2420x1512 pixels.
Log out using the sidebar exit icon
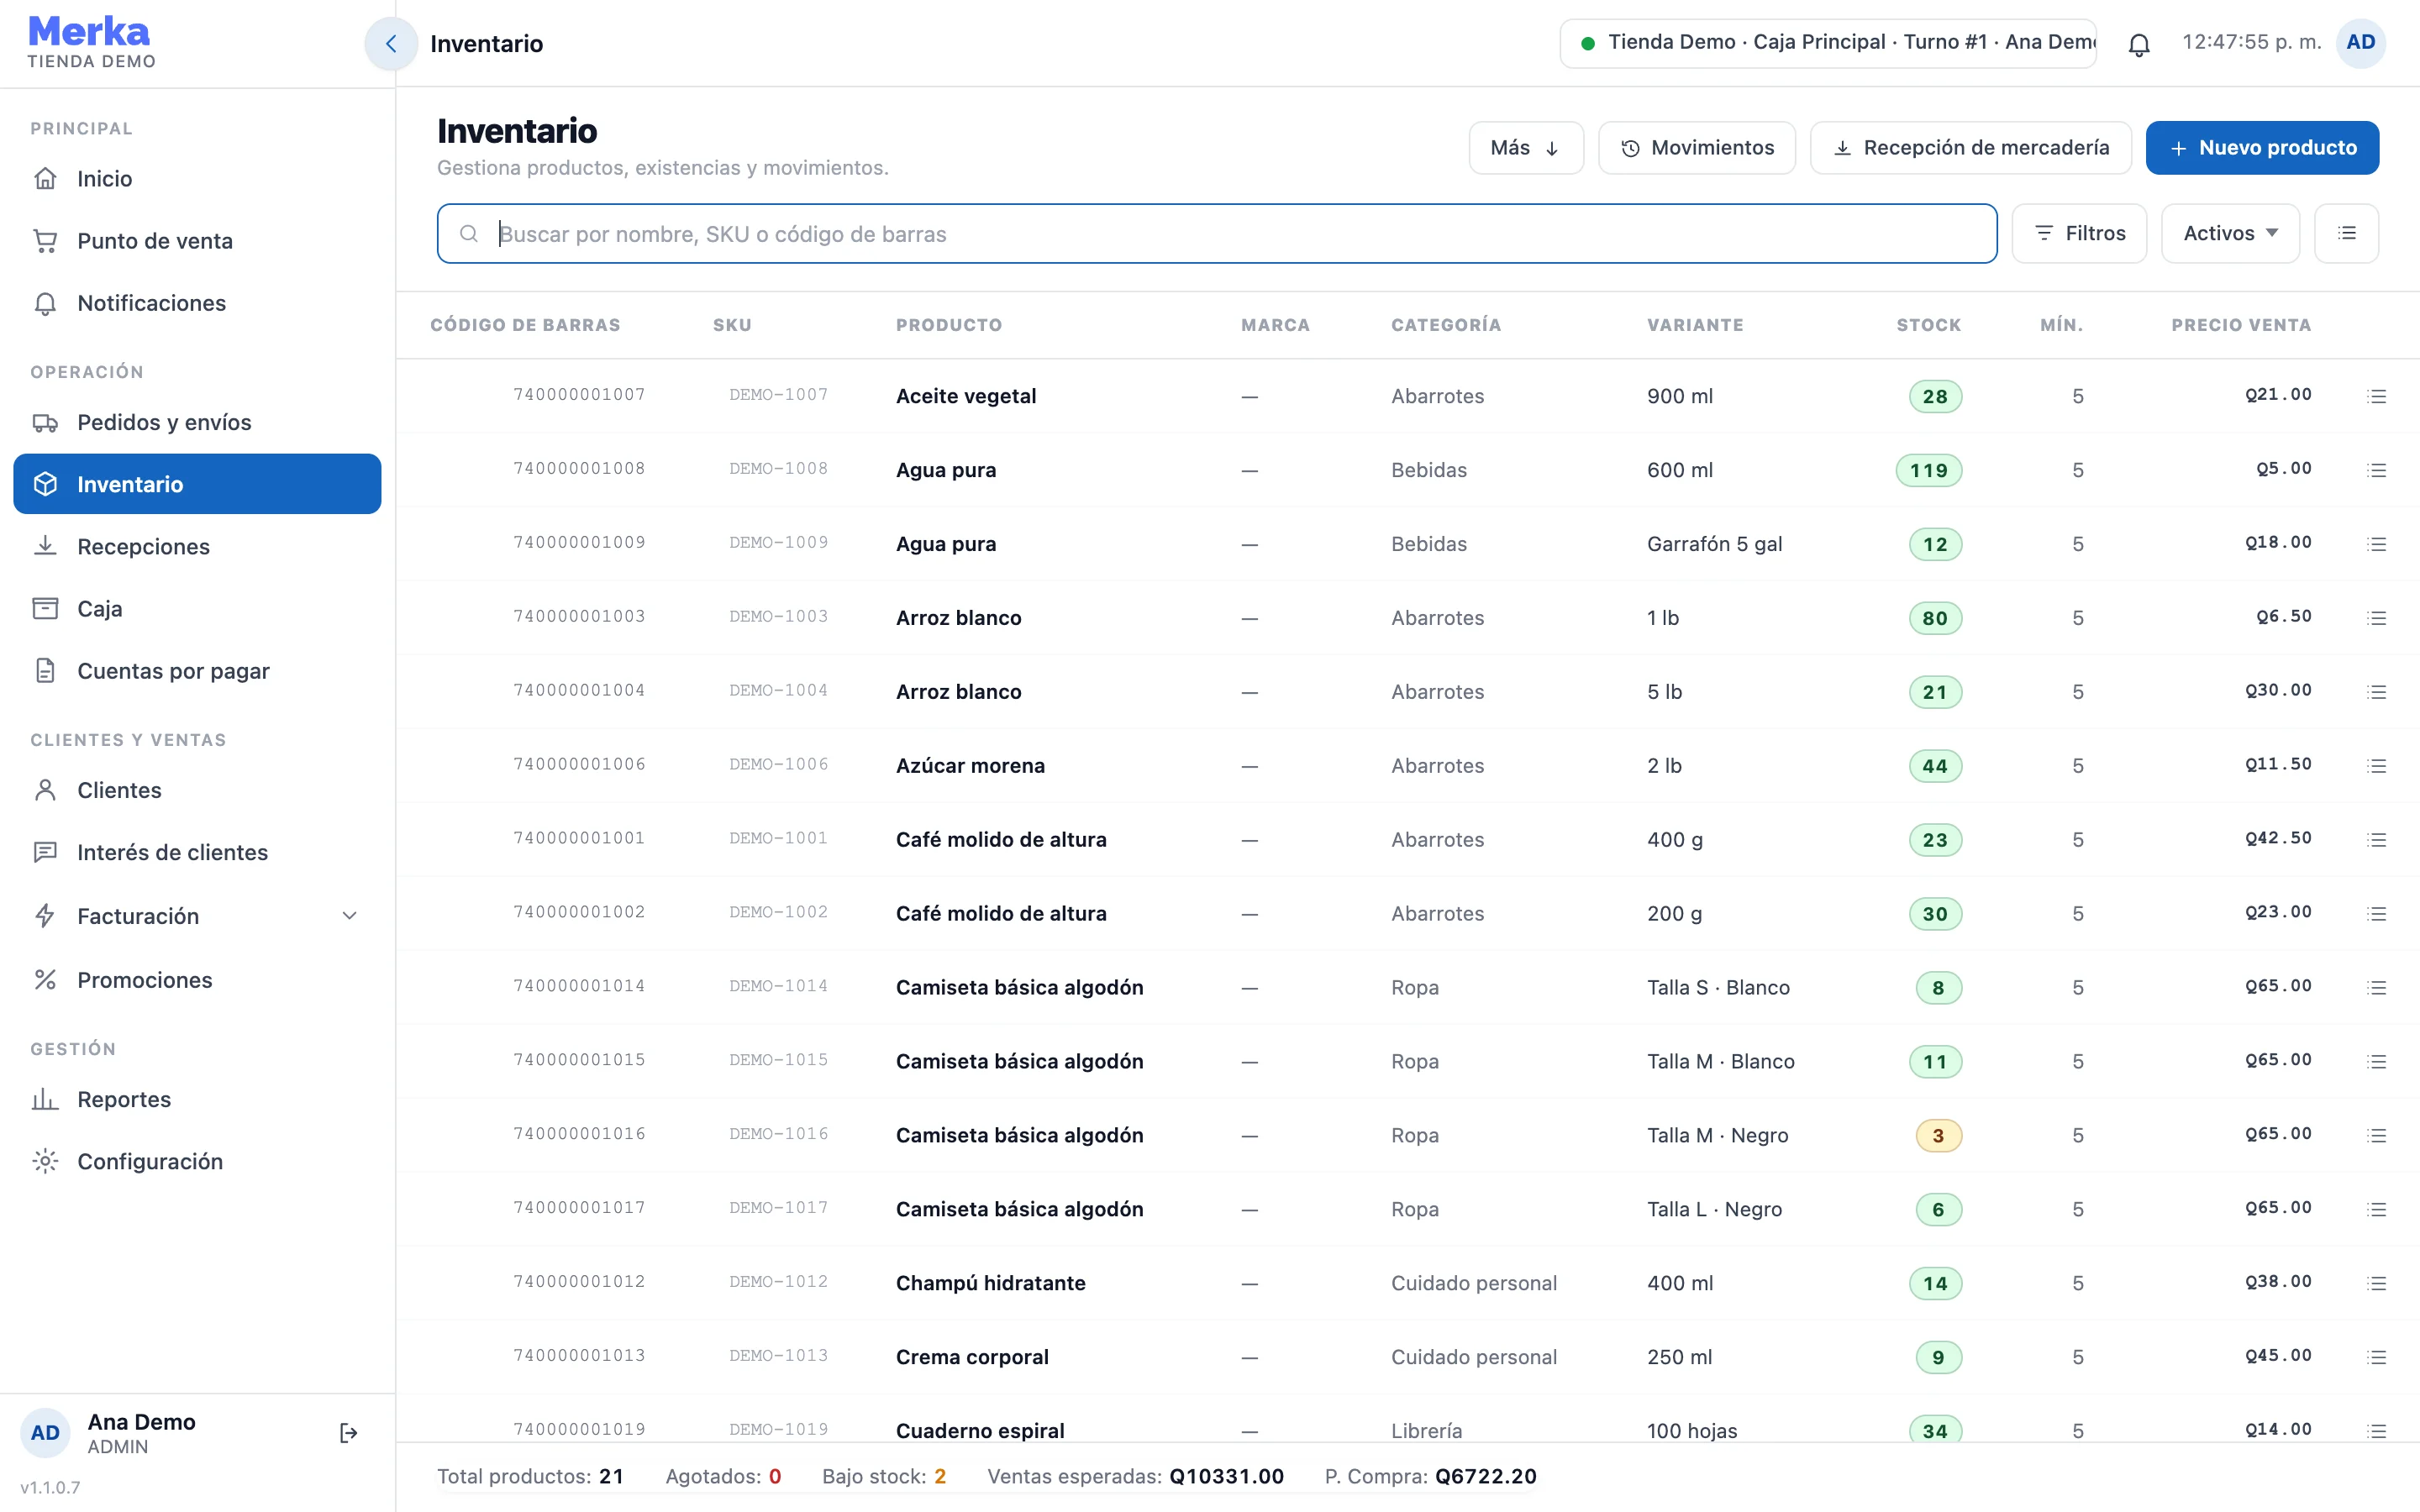[x=348, y=1433]
